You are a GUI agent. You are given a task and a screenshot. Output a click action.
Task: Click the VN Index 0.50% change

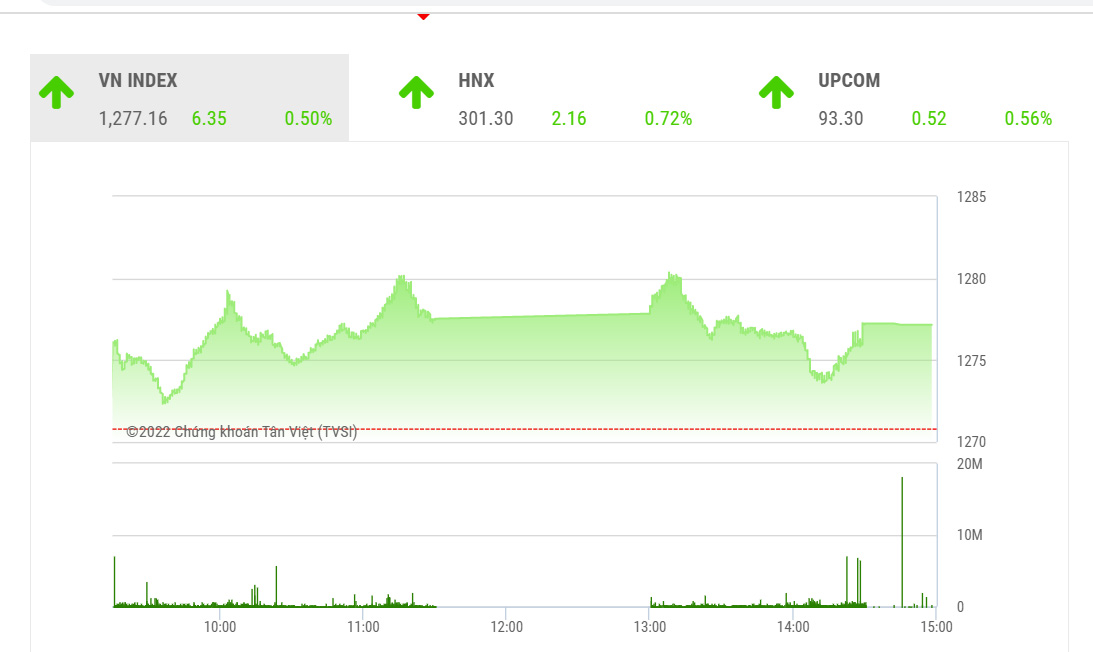[308, 119]
